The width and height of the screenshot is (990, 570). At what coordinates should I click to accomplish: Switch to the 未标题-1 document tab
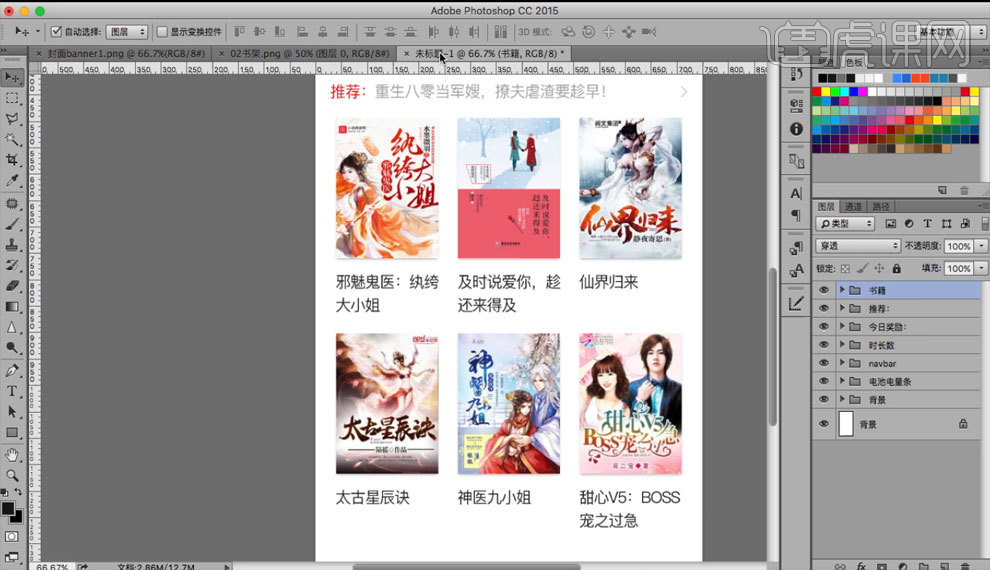[486, 54]
